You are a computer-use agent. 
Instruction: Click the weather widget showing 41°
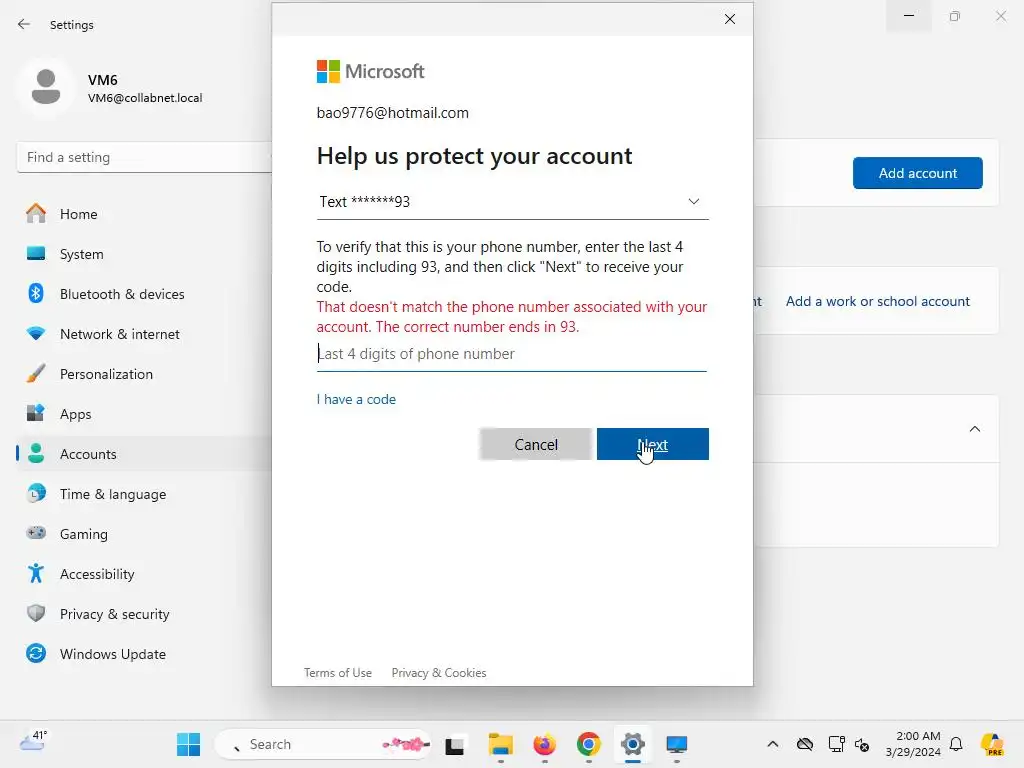34,741
